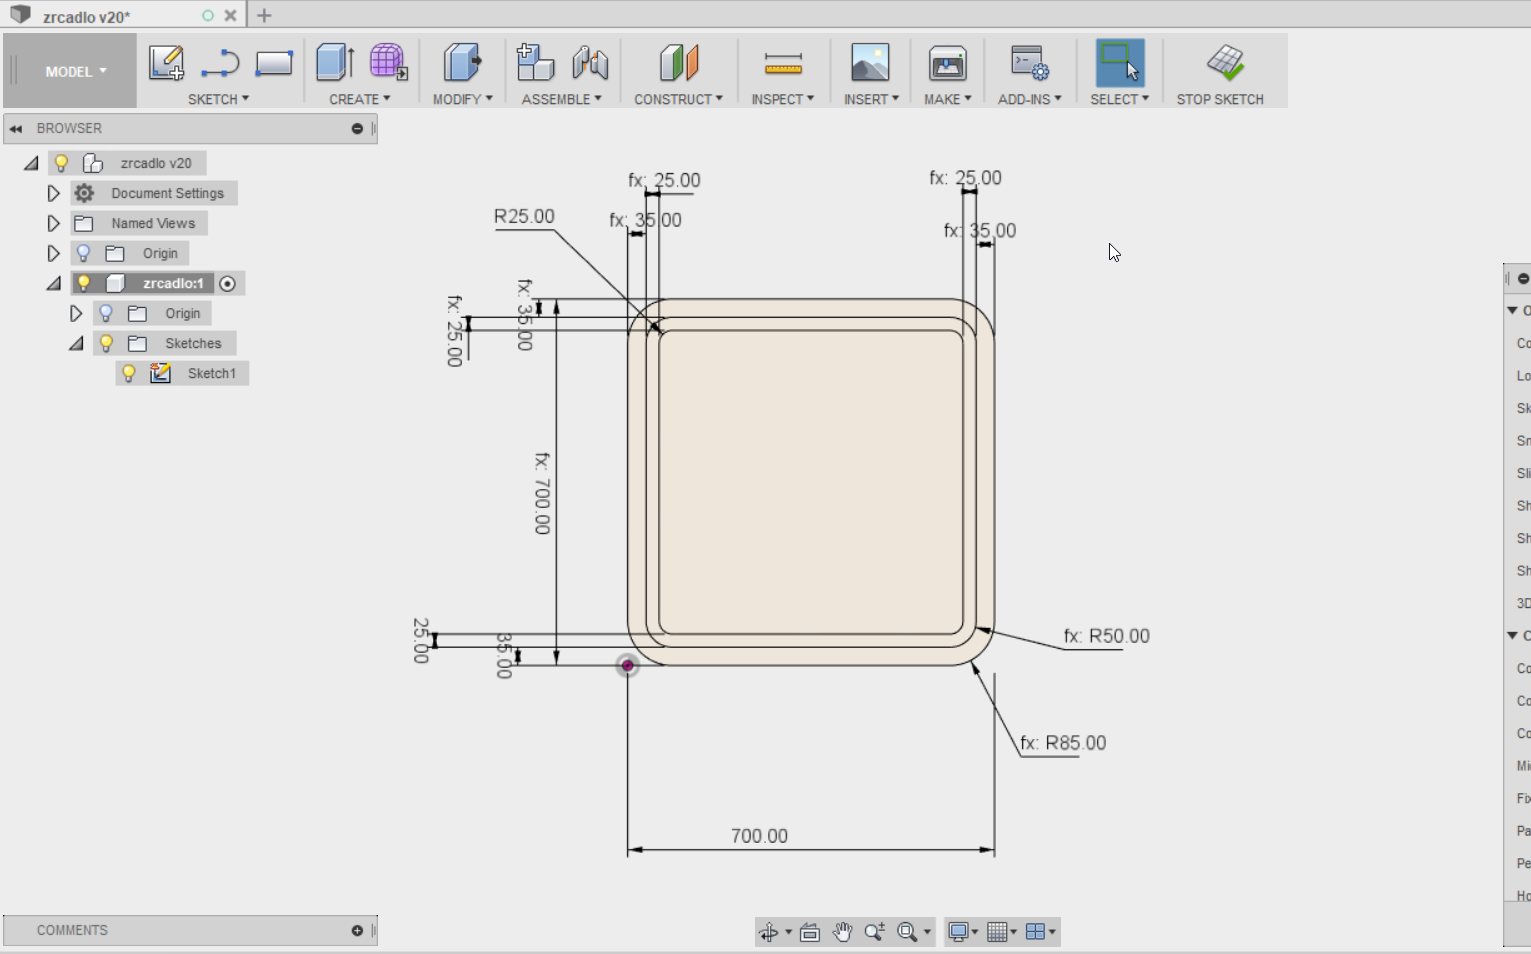This screenshot has width=1531, height=954.
Task: Click the Measure ruler icon
Action: [783, 64]
